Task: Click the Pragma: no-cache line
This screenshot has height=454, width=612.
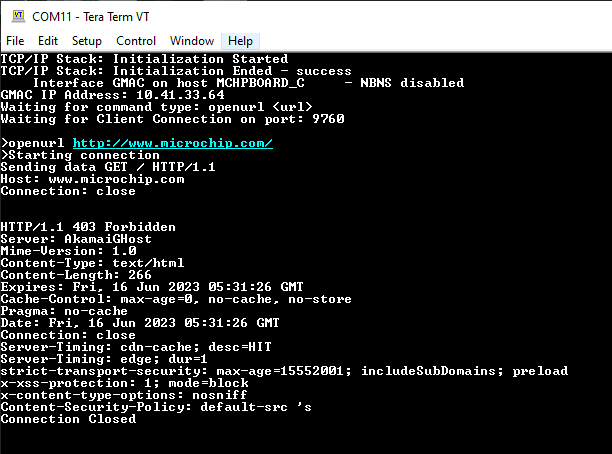Action: coord(64,311)
